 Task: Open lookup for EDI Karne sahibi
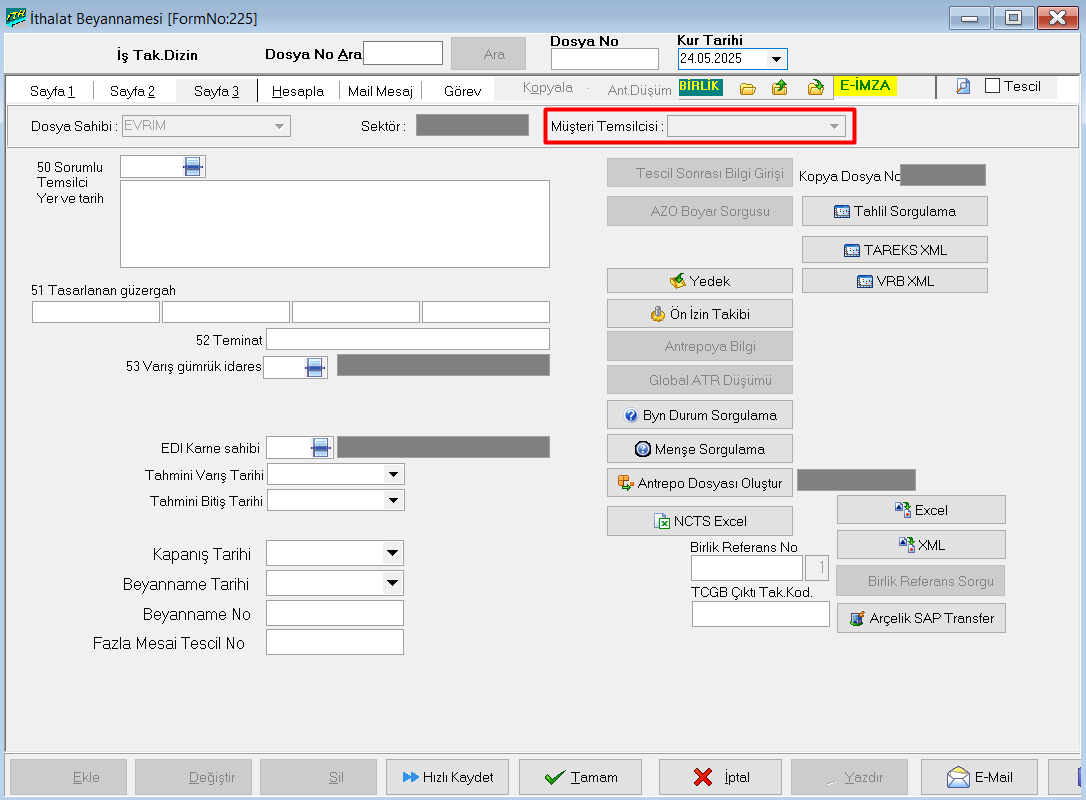click(x=320, y=448)
